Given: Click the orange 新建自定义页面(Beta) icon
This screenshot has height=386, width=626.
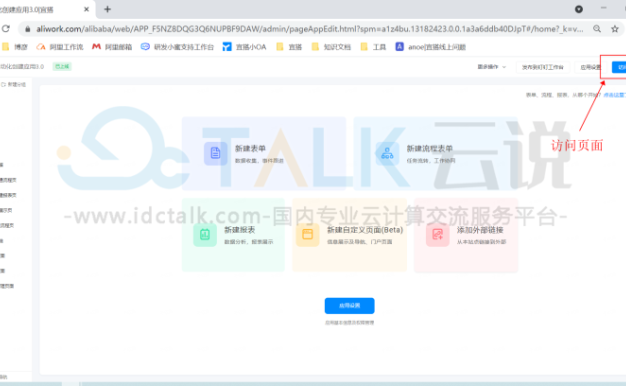Looking at the screenshot, I should coord(307,235).
